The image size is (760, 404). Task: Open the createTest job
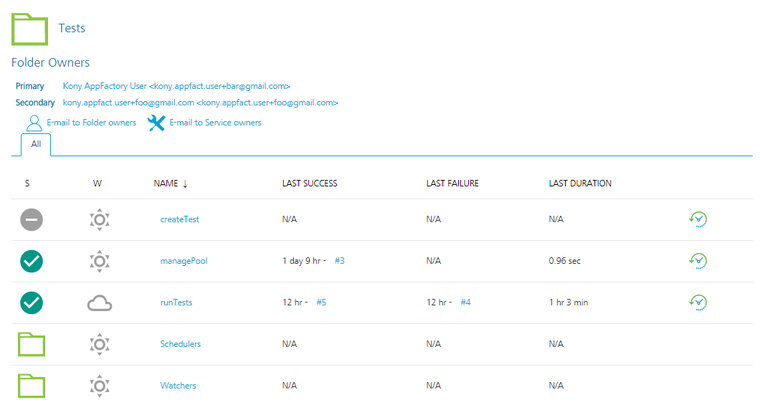pyautogui.click(x=180, y=219)
